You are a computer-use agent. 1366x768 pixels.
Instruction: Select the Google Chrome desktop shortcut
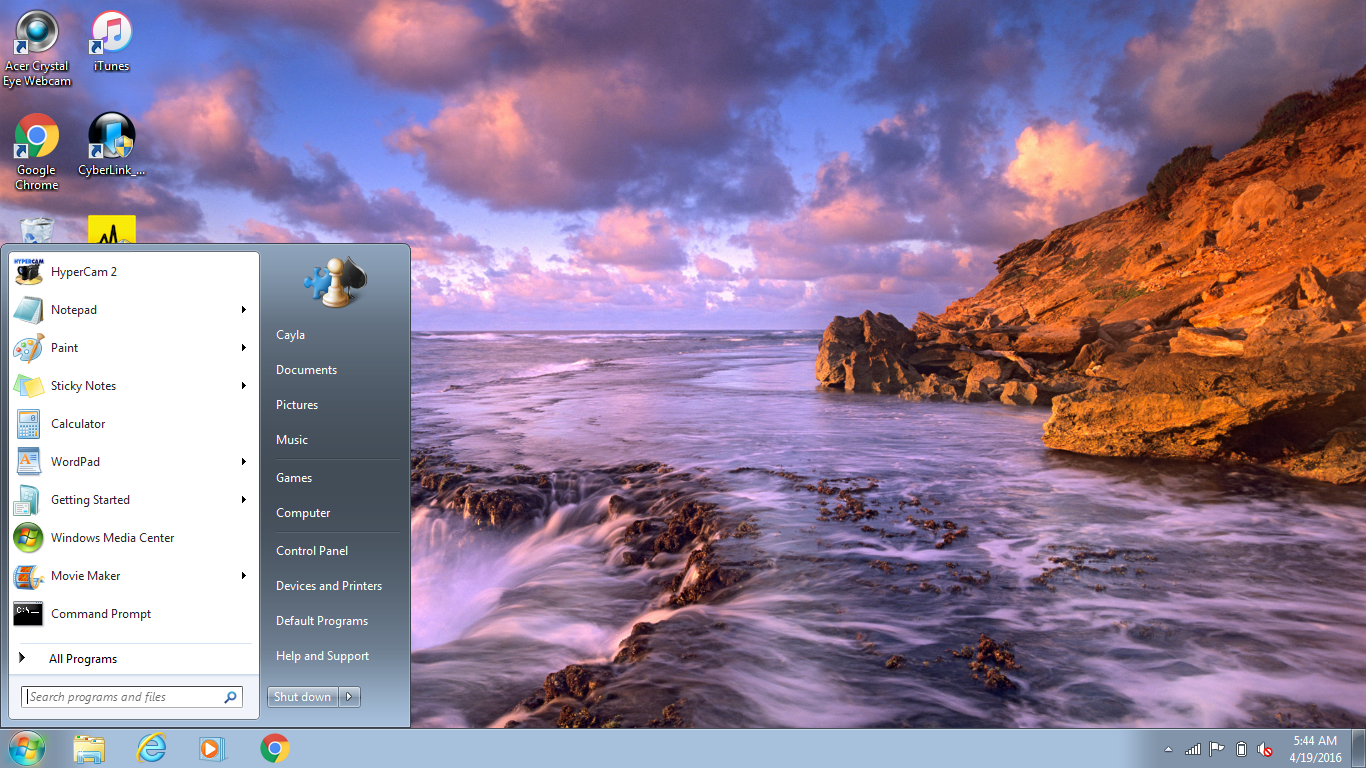pos(37,152)
